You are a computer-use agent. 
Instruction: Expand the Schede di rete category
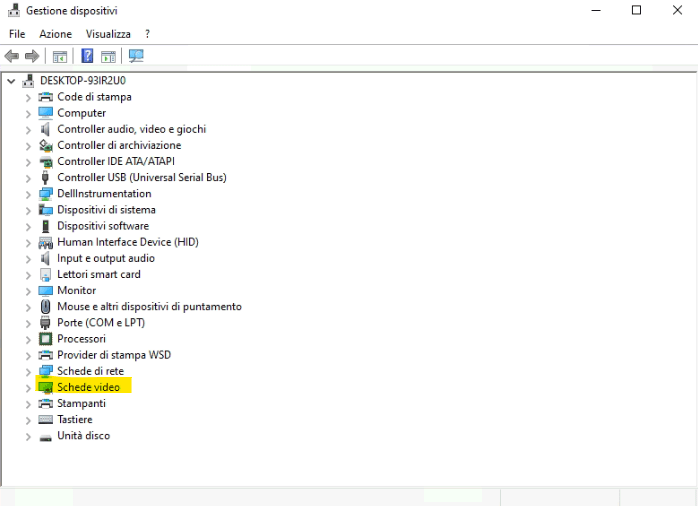[x=28, y=371]
